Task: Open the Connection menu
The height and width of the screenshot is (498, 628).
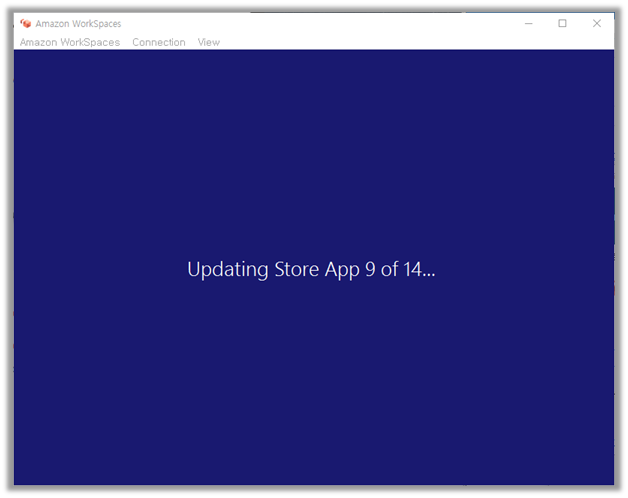Action: tap(158, 42)
